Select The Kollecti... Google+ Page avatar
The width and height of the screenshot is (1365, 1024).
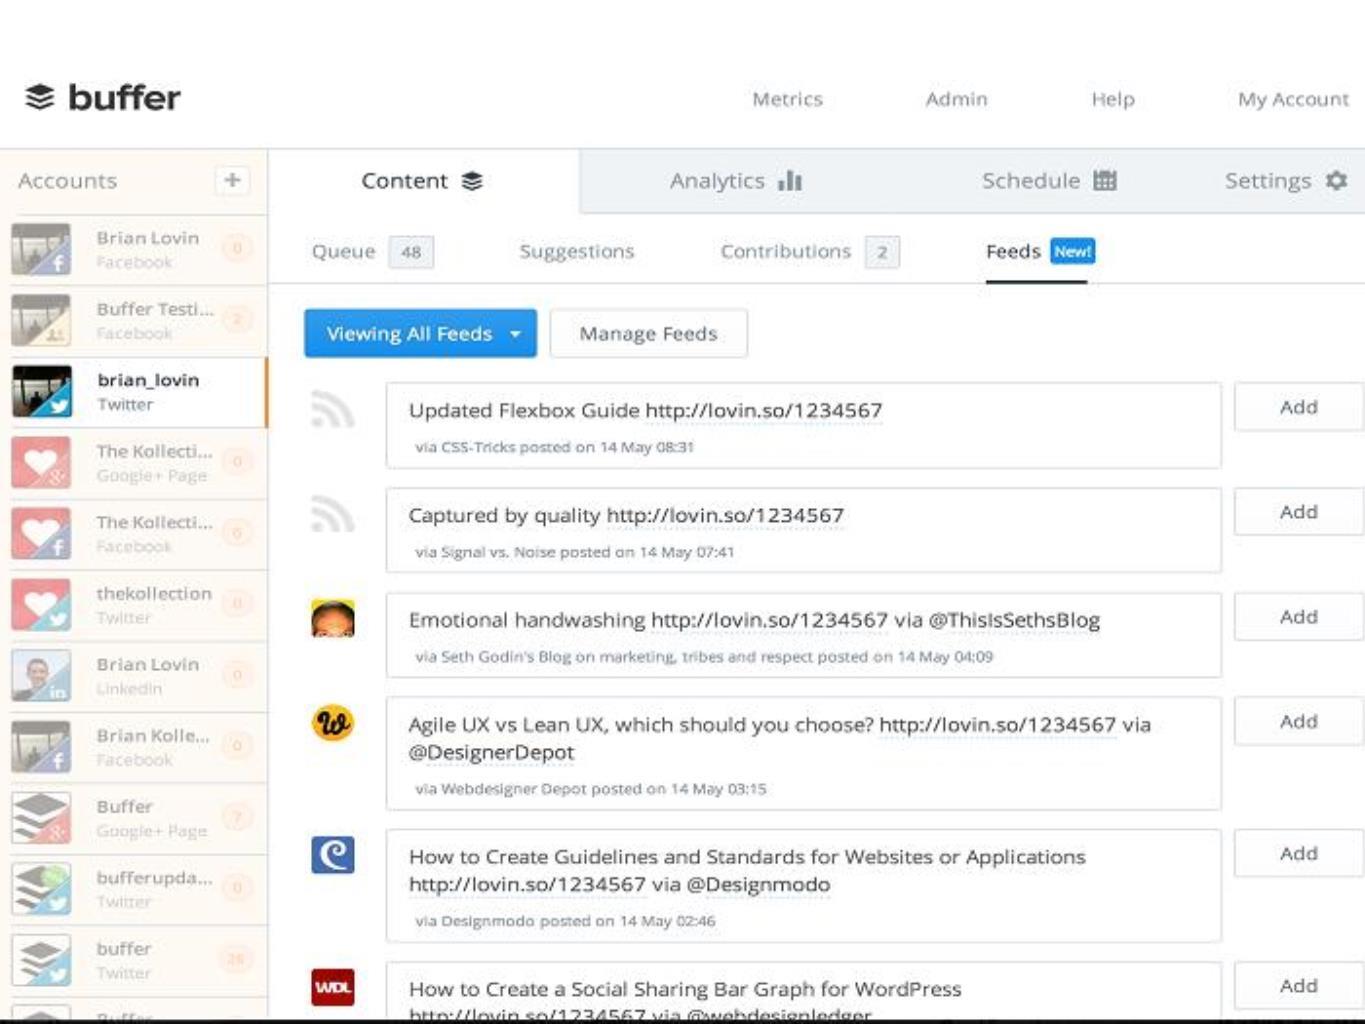click(x=41, y=462)
